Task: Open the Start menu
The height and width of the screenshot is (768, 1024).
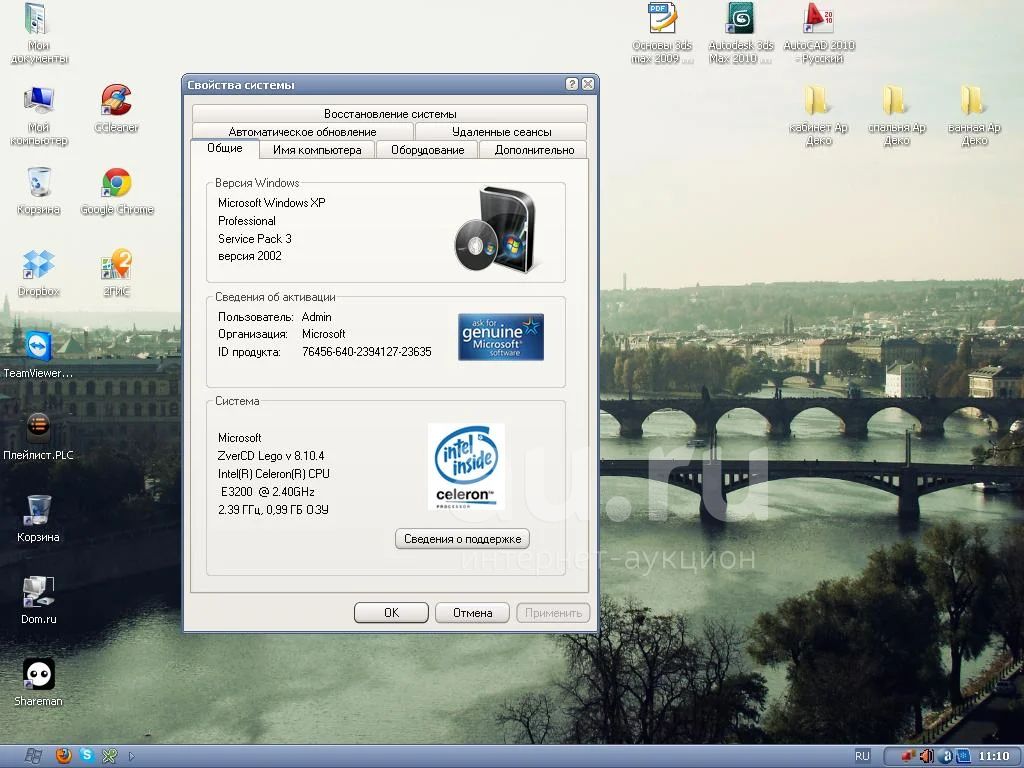Action: pyautogui.click(x=33, y=756)
